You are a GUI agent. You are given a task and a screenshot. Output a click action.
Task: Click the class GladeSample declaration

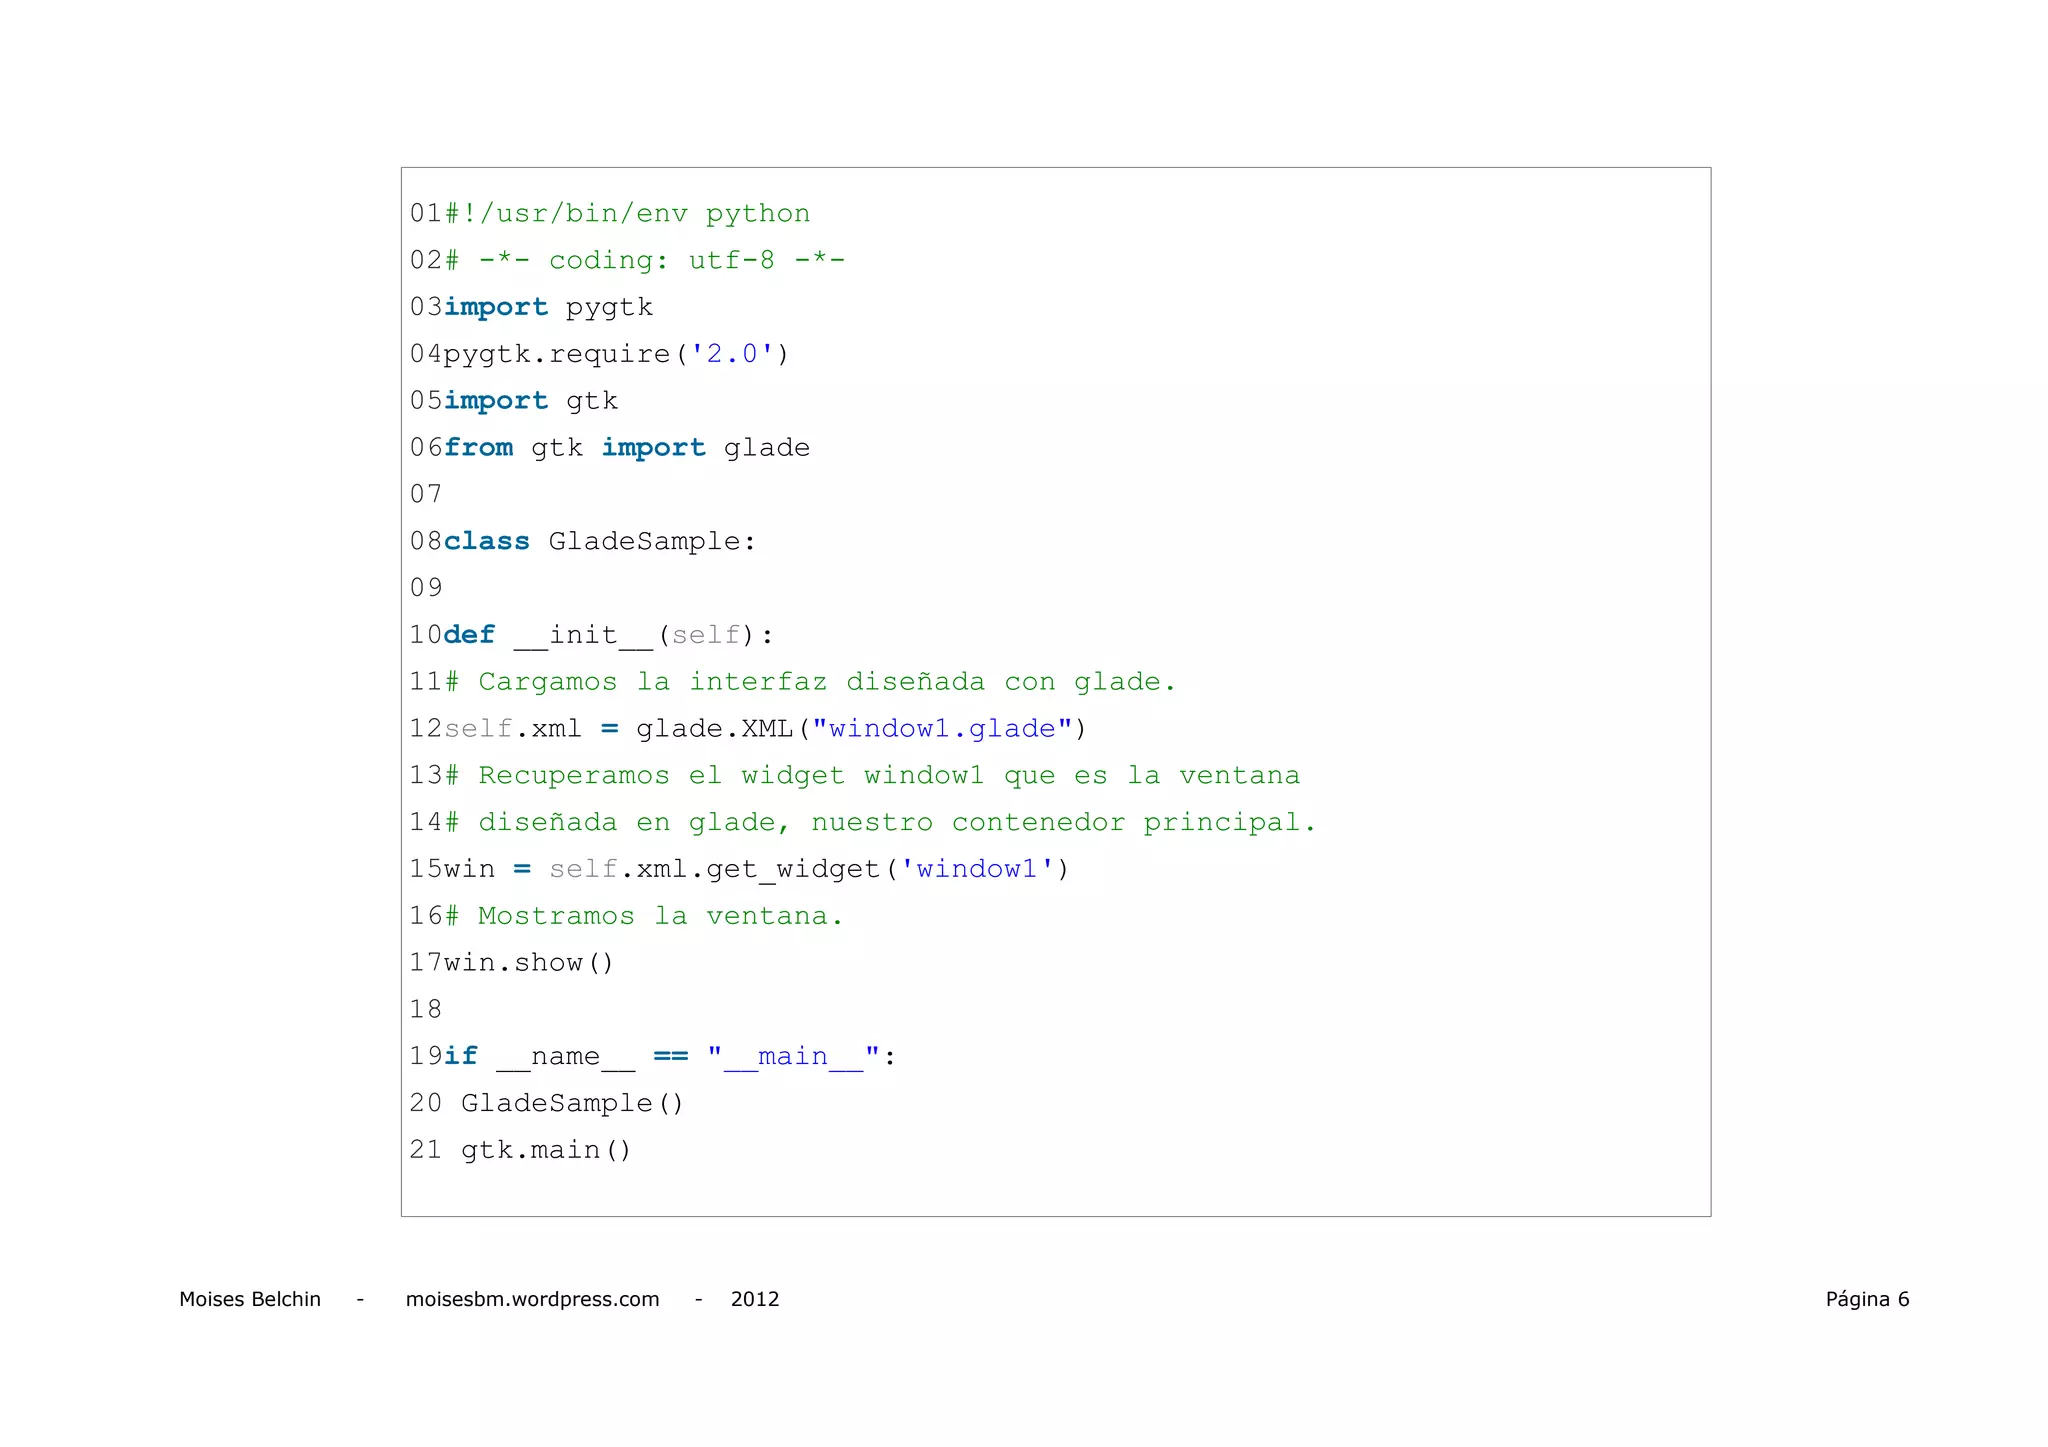tap(598, 541)
